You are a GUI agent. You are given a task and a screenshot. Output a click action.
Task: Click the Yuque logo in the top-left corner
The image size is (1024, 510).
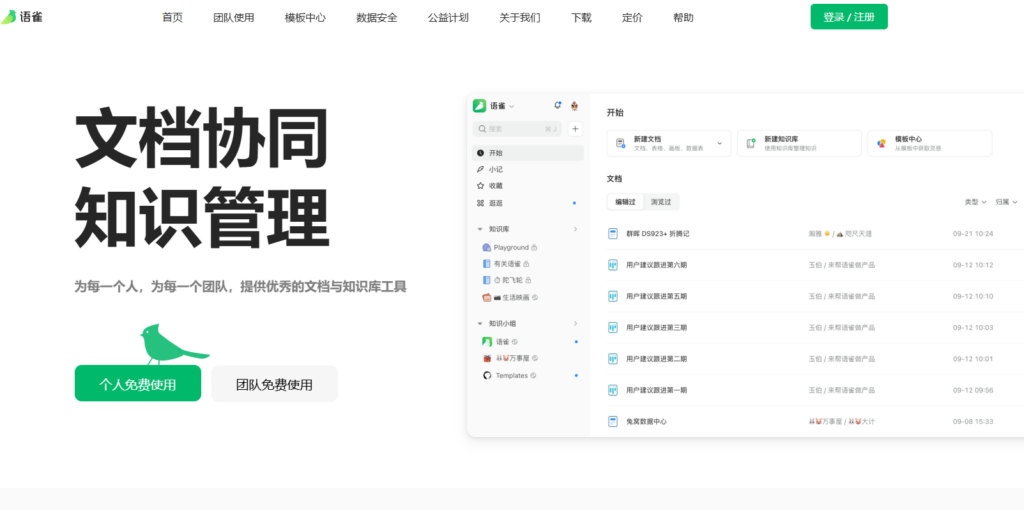click(22, 17)
